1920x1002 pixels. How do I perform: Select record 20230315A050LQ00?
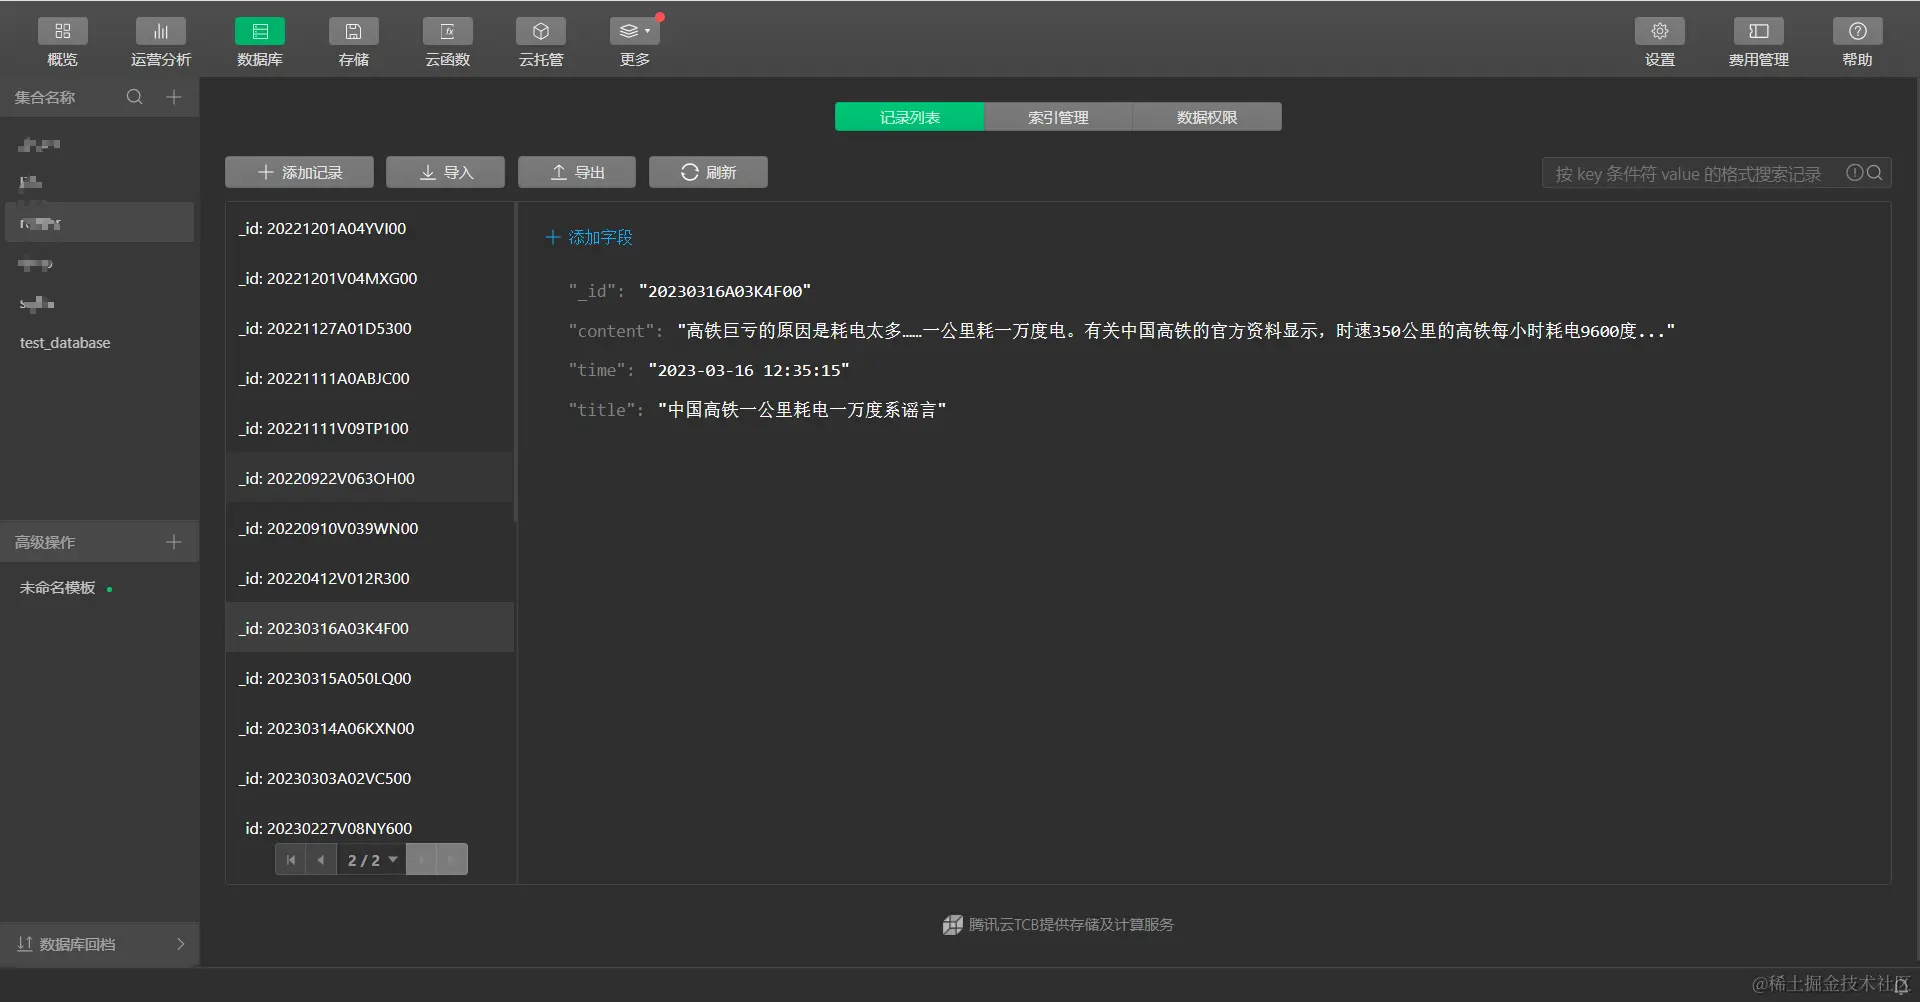tap(369, 678)
